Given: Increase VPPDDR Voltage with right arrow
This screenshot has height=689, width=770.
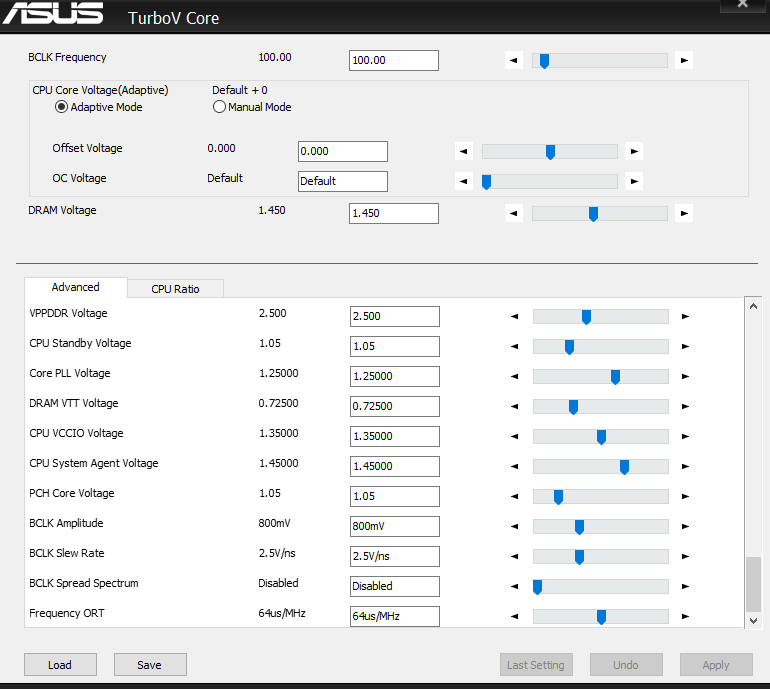Looking at the screenshot, I should coord(686,316).
